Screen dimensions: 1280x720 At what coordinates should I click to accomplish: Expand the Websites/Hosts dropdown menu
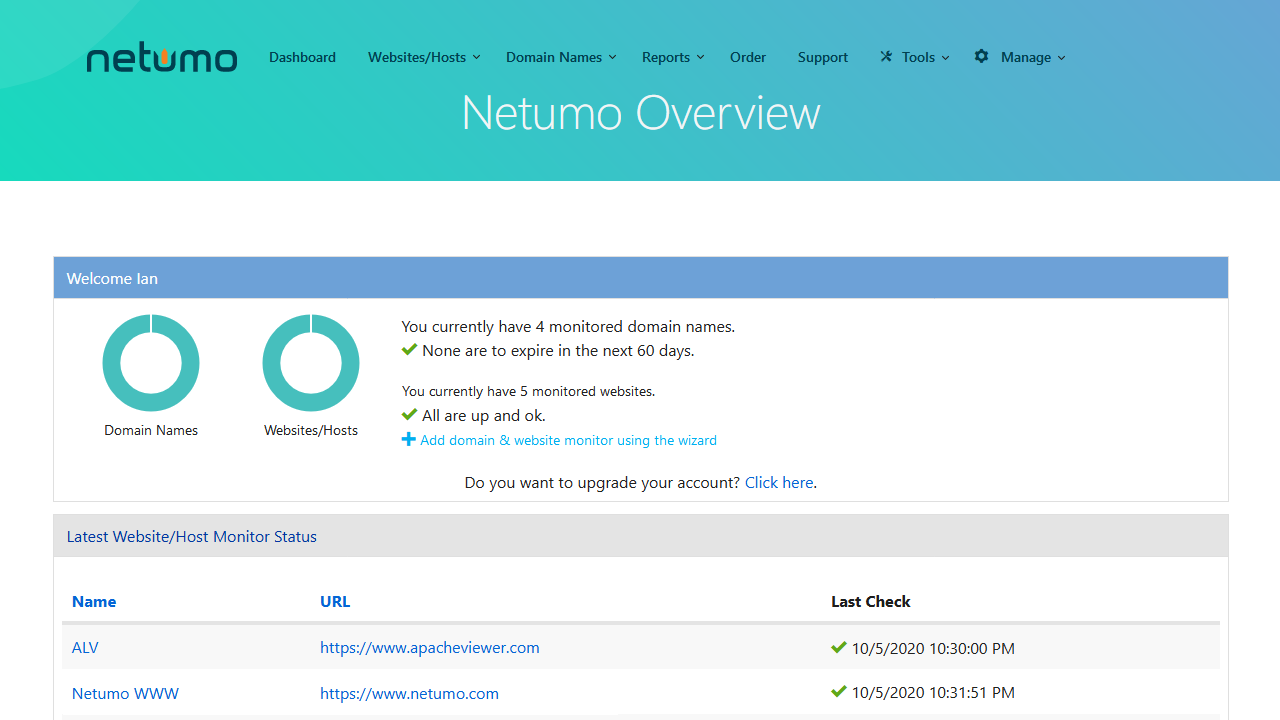[x=424, y=57]
